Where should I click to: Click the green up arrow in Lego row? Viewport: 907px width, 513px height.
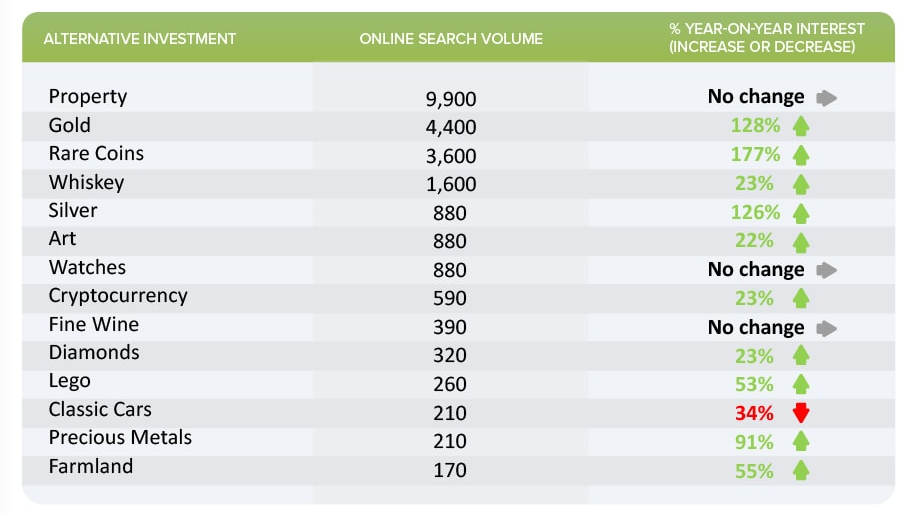801,384
